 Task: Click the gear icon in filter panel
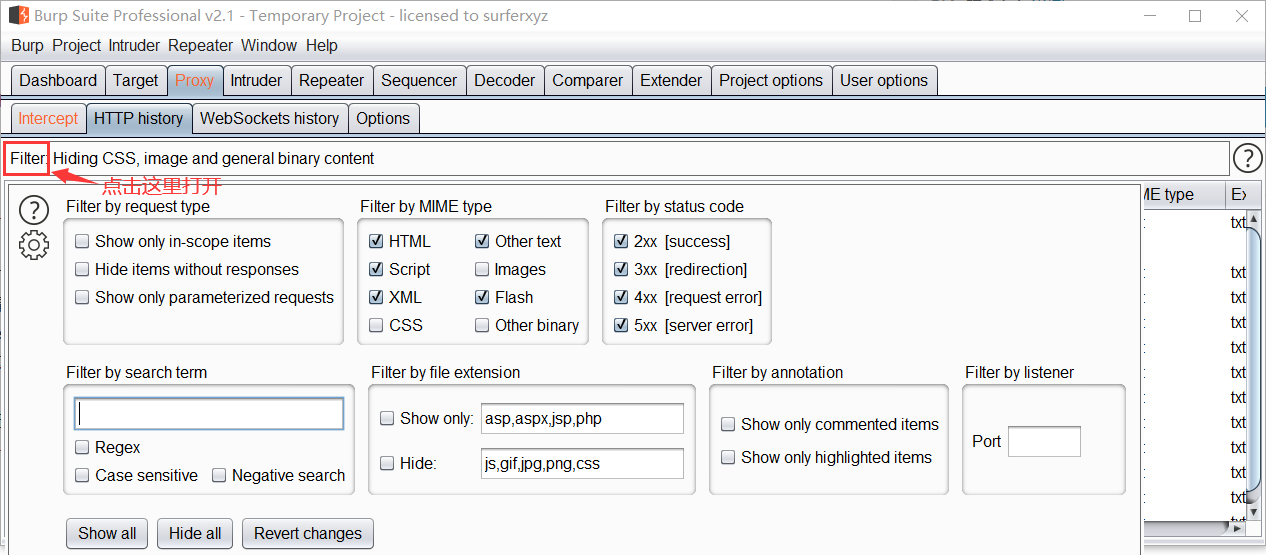point(34,244)
